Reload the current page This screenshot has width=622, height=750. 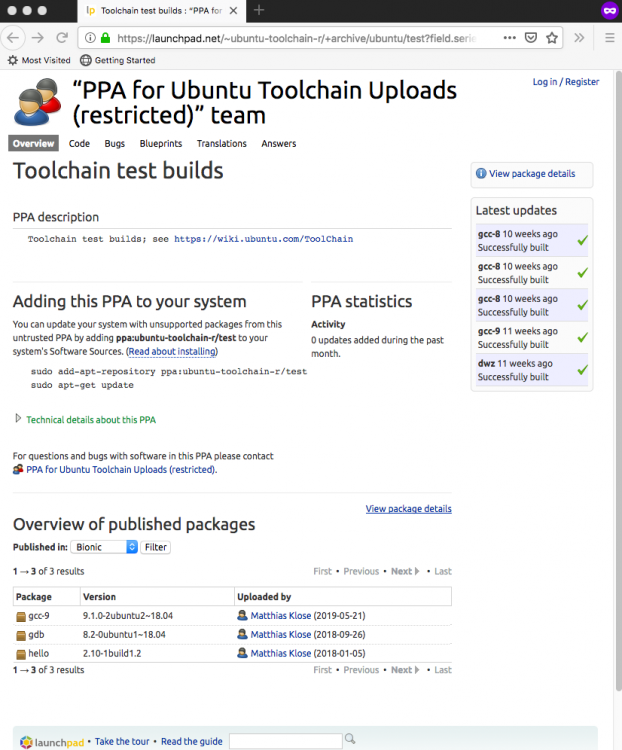click(62, 38)
